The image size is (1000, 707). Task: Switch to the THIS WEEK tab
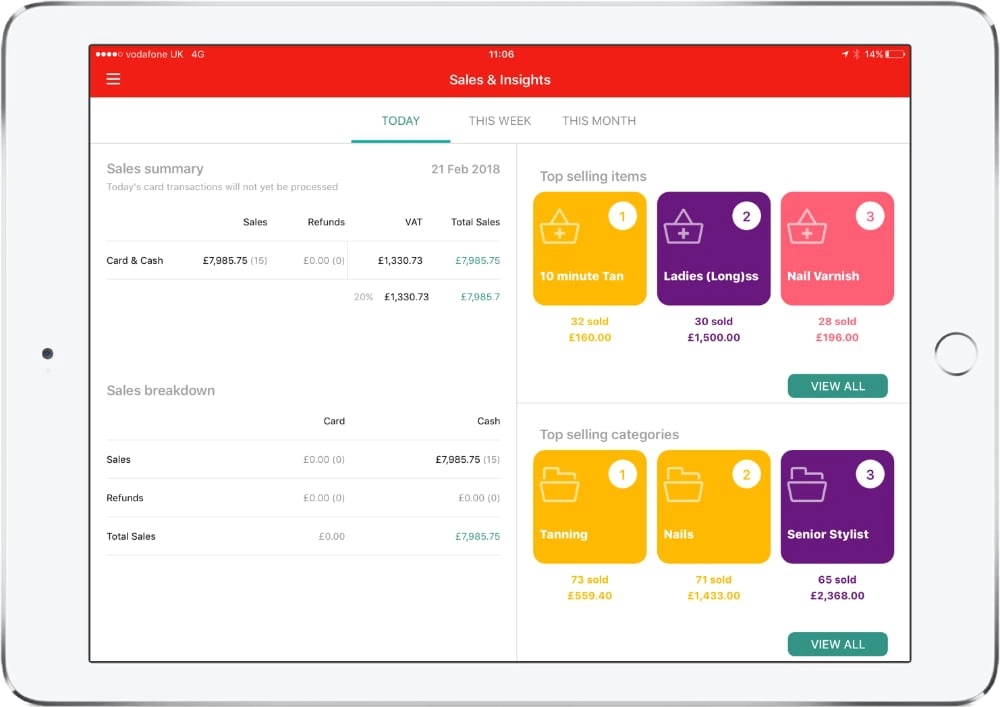pos(499,121)
